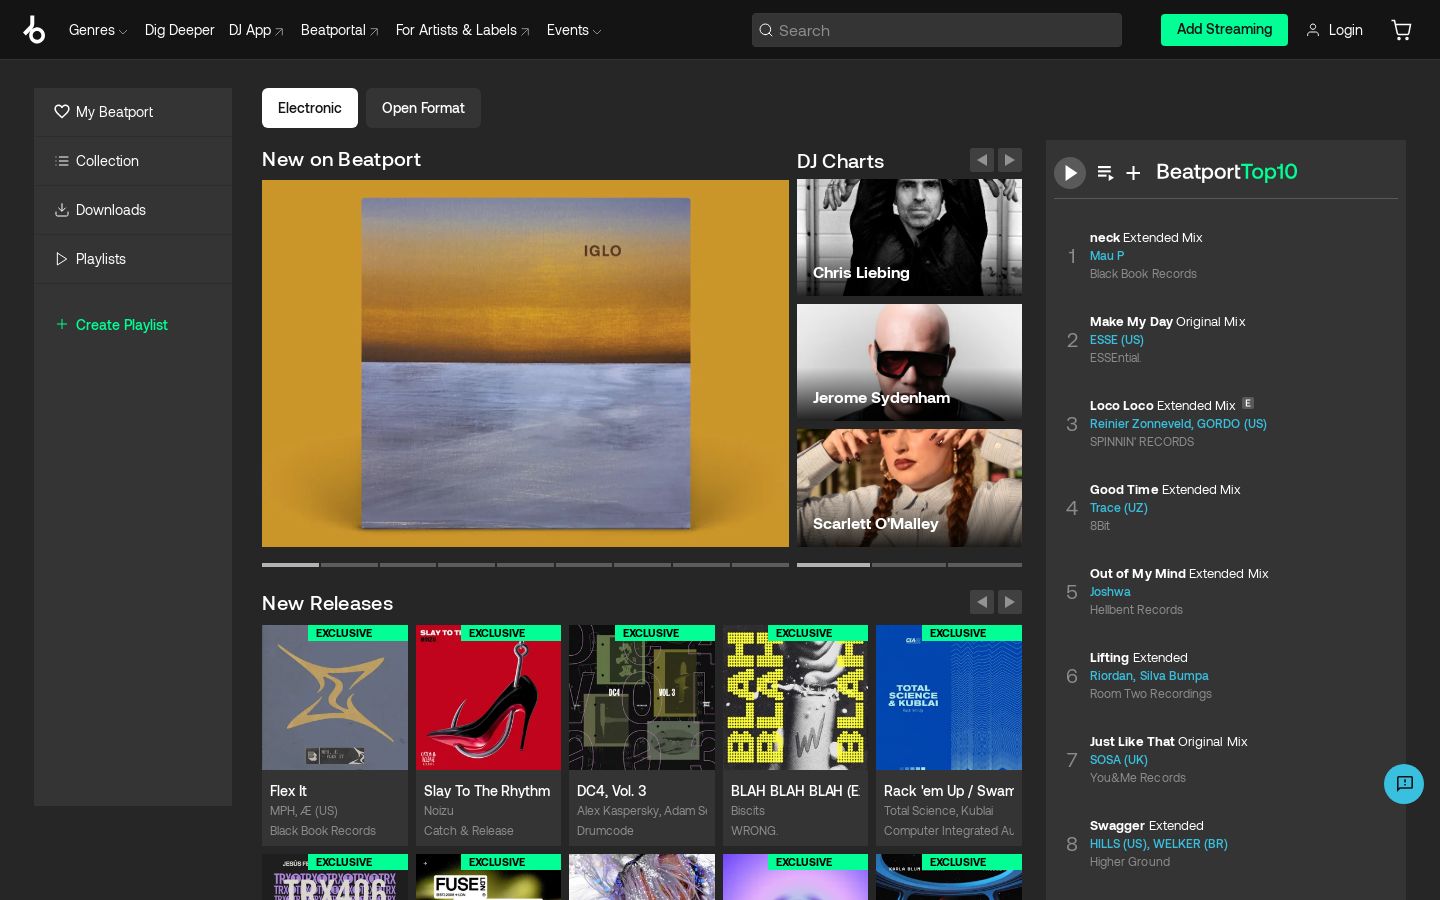
Task: Click the Beatport logo icon
Action: point(34,30)
